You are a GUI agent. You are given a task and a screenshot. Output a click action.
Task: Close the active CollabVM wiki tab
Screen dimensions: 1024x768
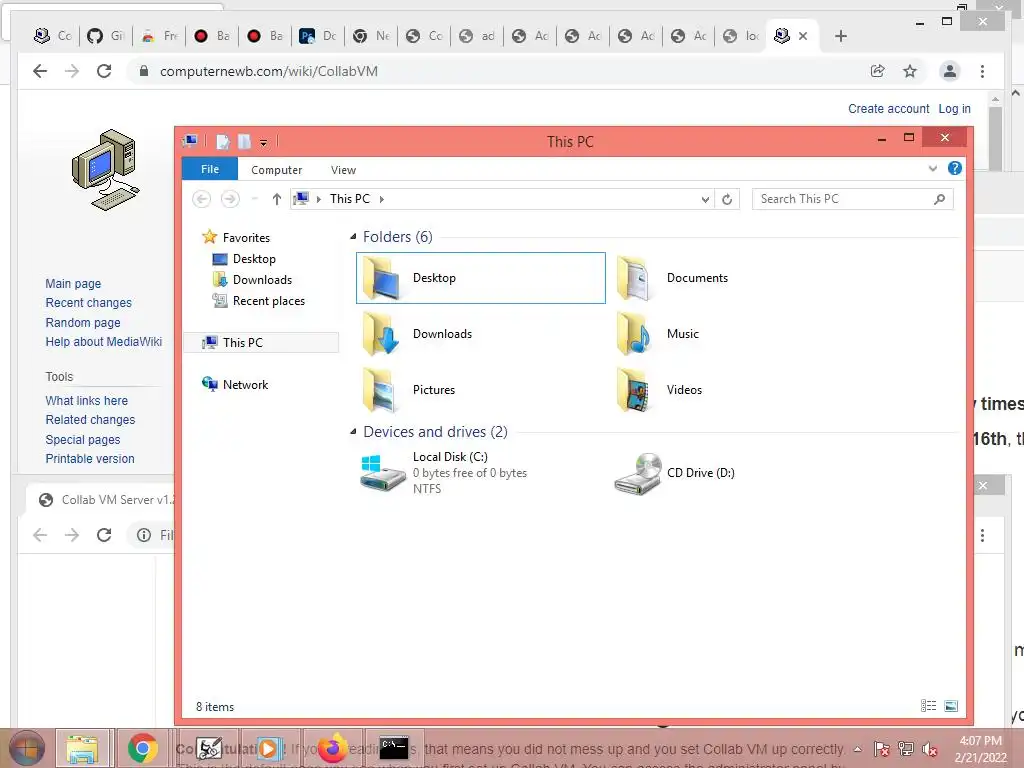[803, 36]
